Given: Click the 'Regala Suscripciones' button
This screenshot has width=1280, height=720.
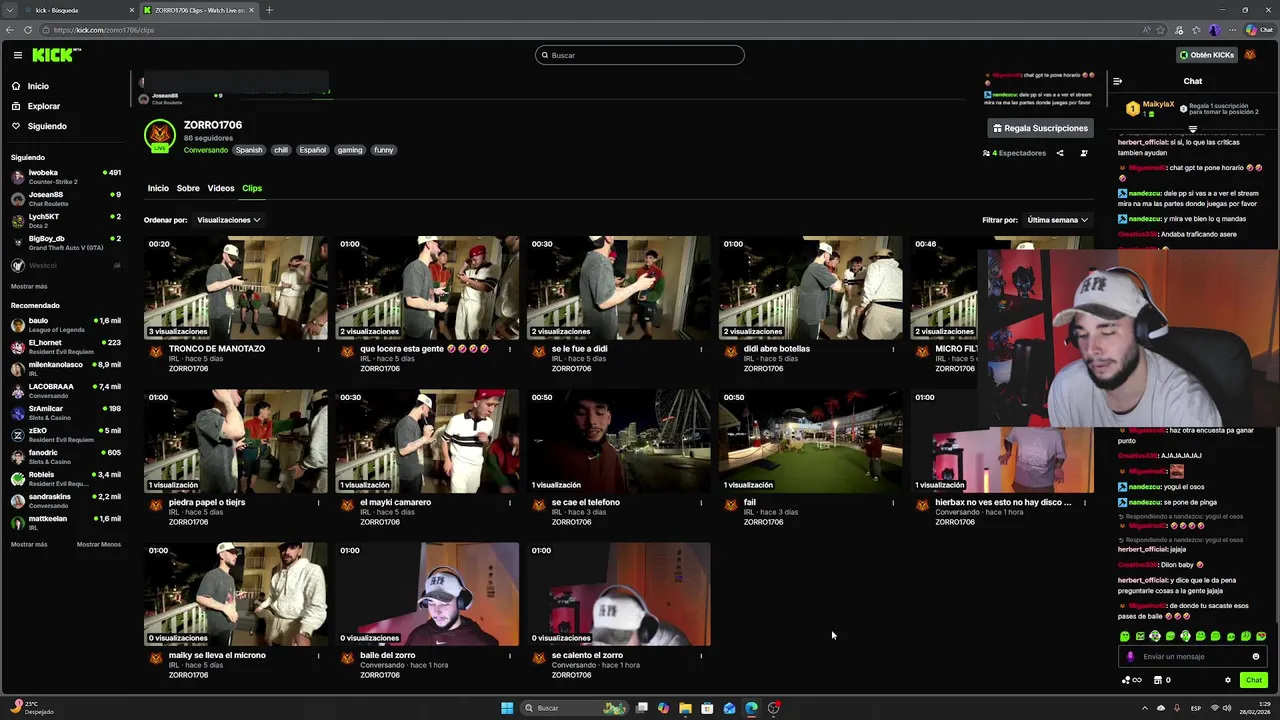Looking at the screenshot, I should coord(1040,128).
